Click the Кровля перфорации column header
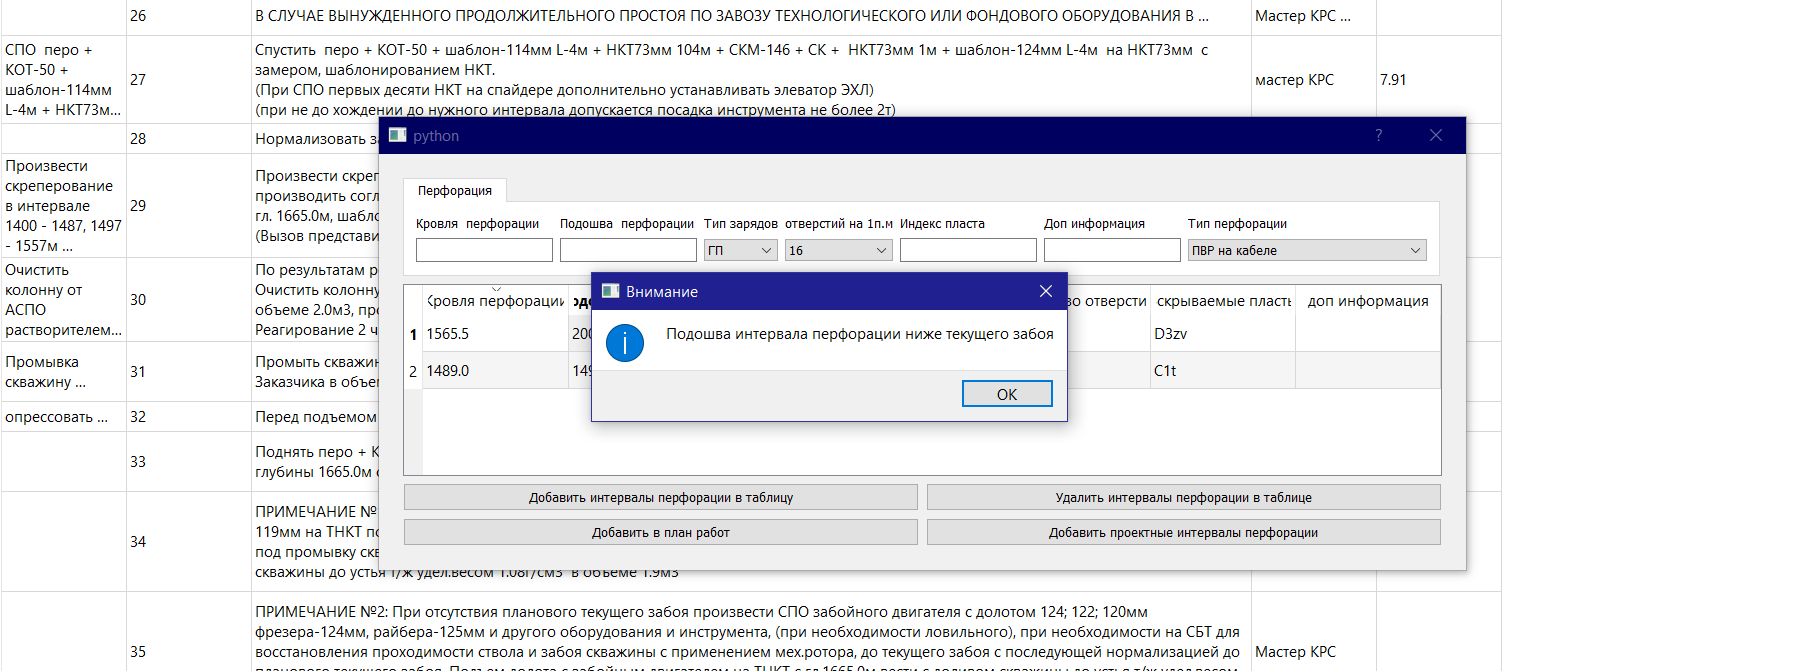 tap(496, 301)
